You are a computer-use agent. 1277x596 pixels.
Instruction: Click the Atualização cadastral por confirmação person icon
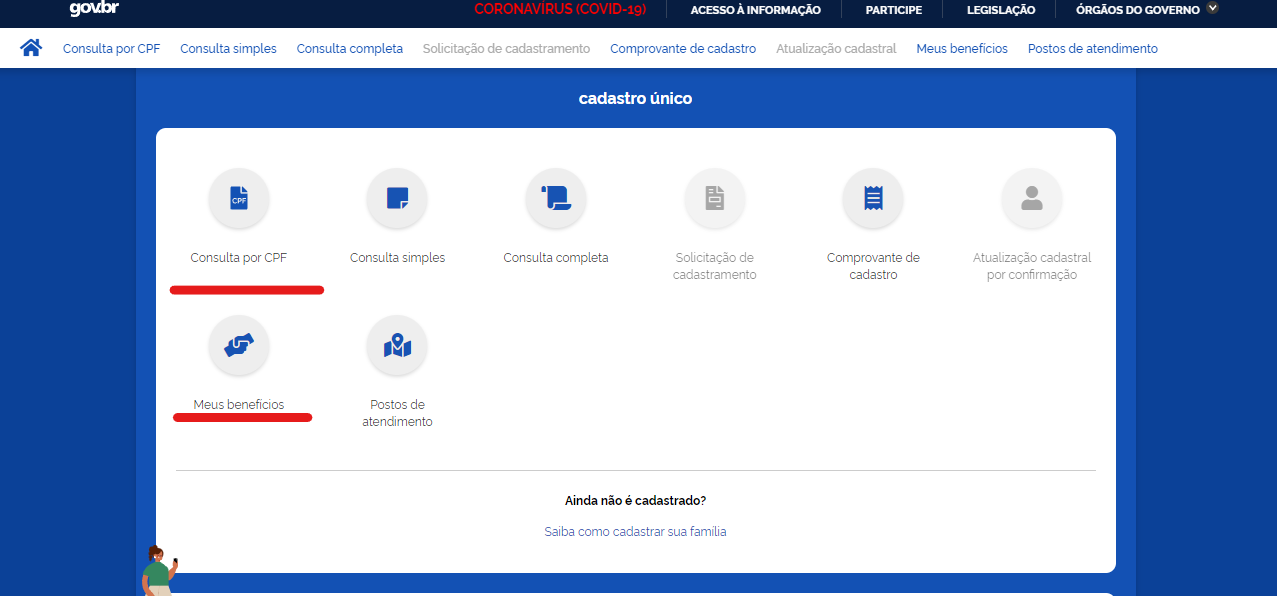(1031, 198)
